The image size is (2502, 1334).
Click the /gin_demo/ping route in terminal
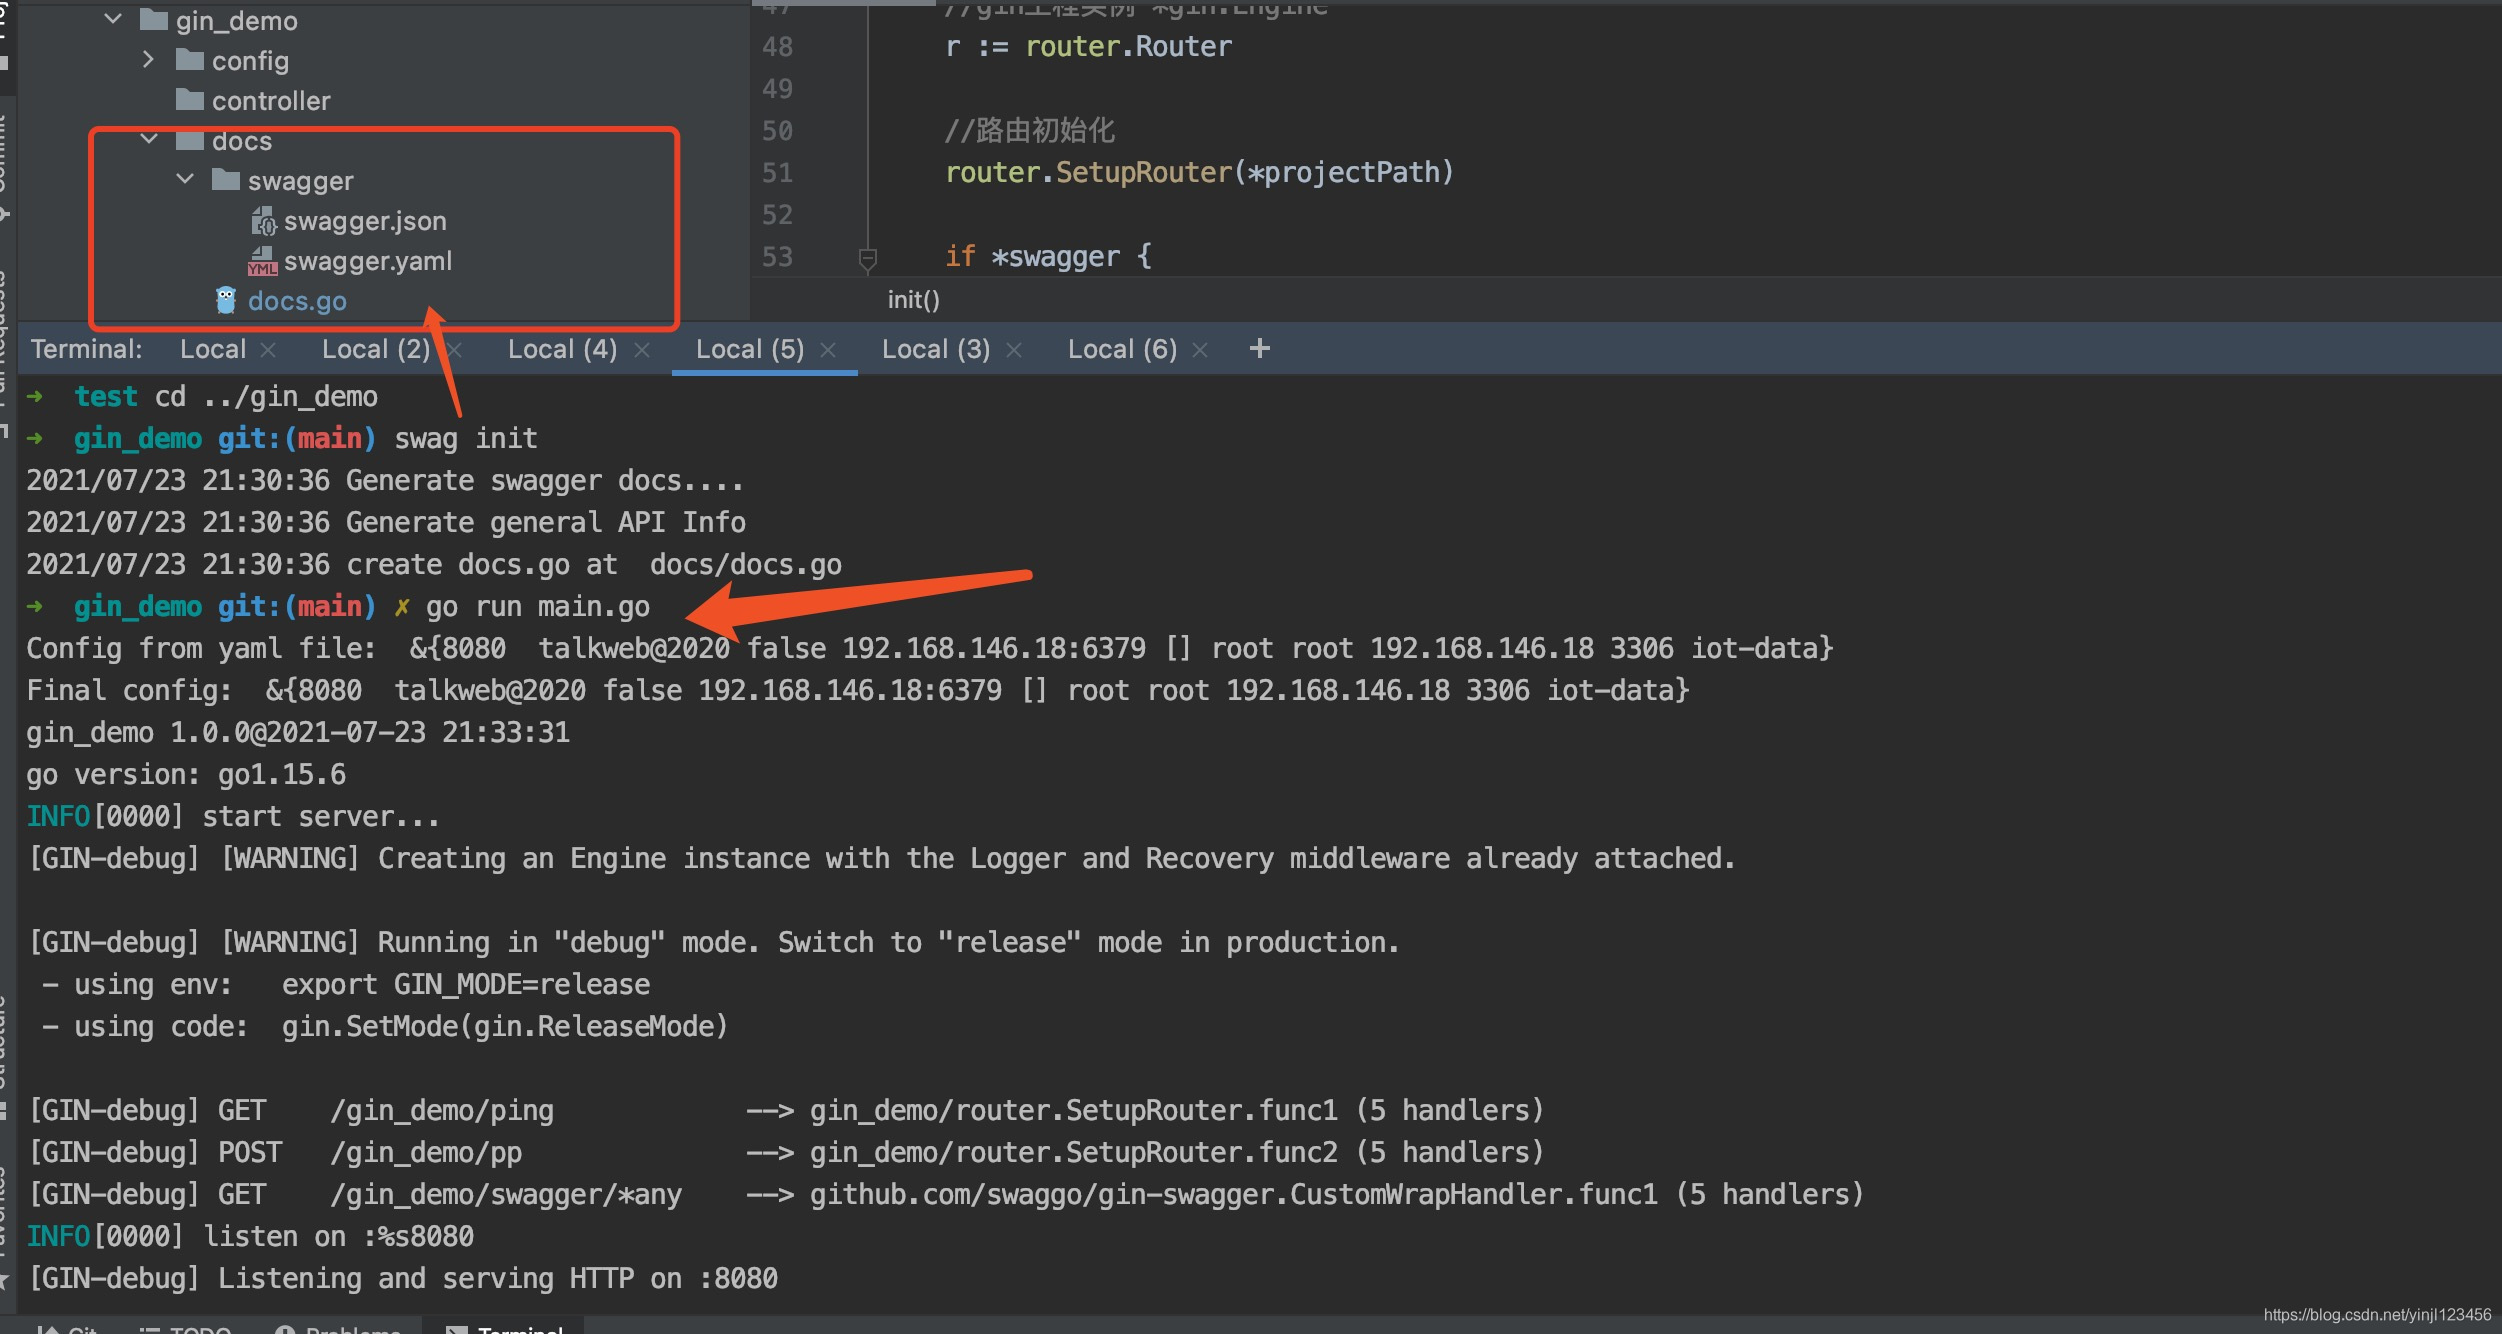tap(442, 1111)
